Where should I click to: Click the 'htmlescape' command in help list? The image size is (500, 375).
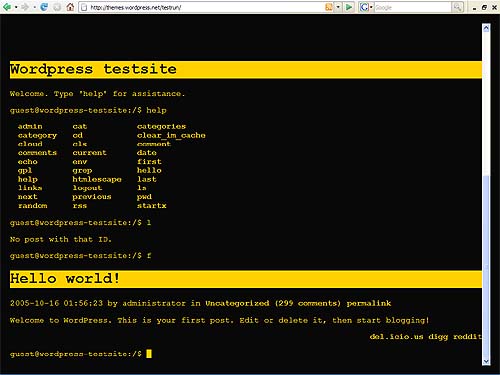tap(97, 179)
